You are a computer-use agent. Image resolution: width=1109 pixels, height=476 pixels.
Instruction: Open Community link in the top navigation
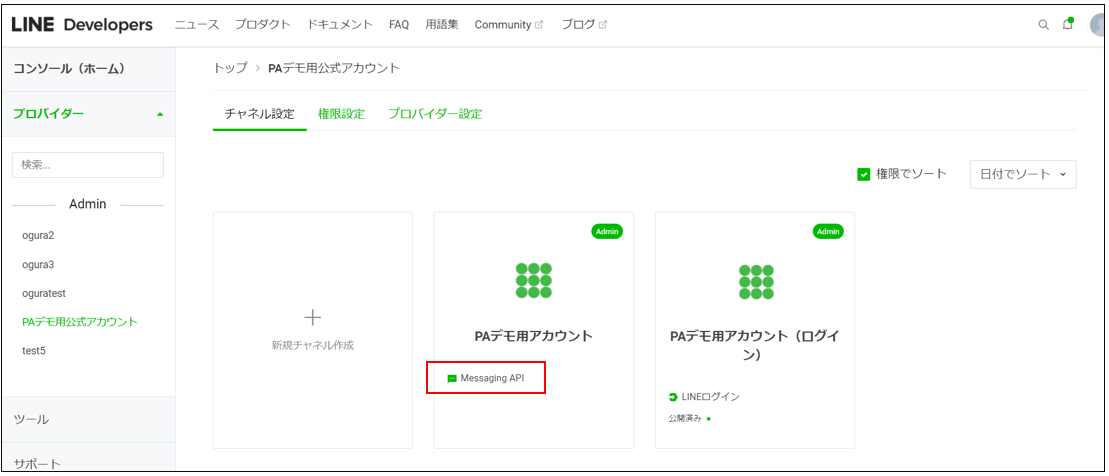point(503,25)
